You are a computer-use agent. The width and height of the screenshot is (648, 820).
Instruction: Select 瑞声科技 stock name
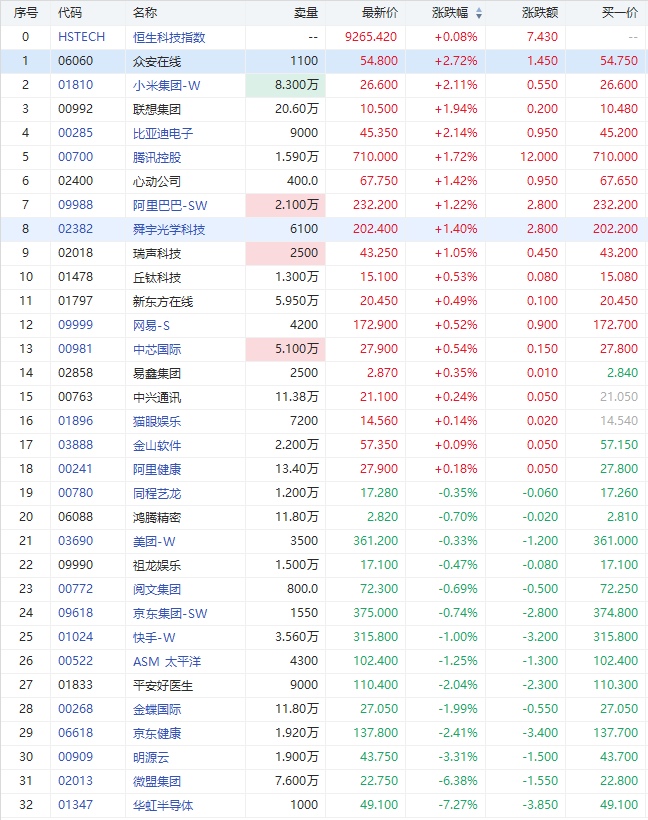coord(157,254)
